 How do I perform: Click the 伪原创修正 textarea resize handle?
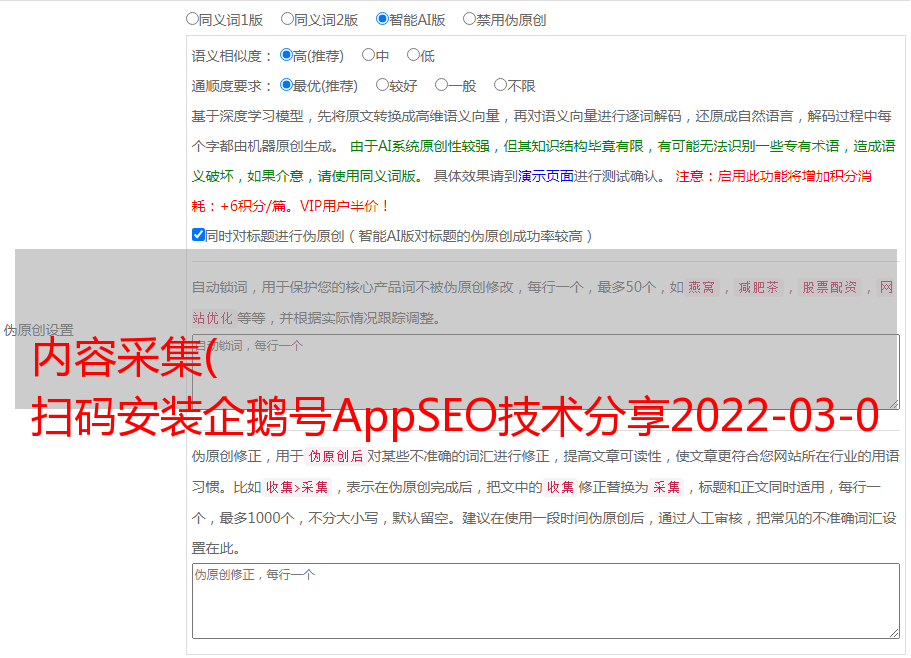pos(893,632)
